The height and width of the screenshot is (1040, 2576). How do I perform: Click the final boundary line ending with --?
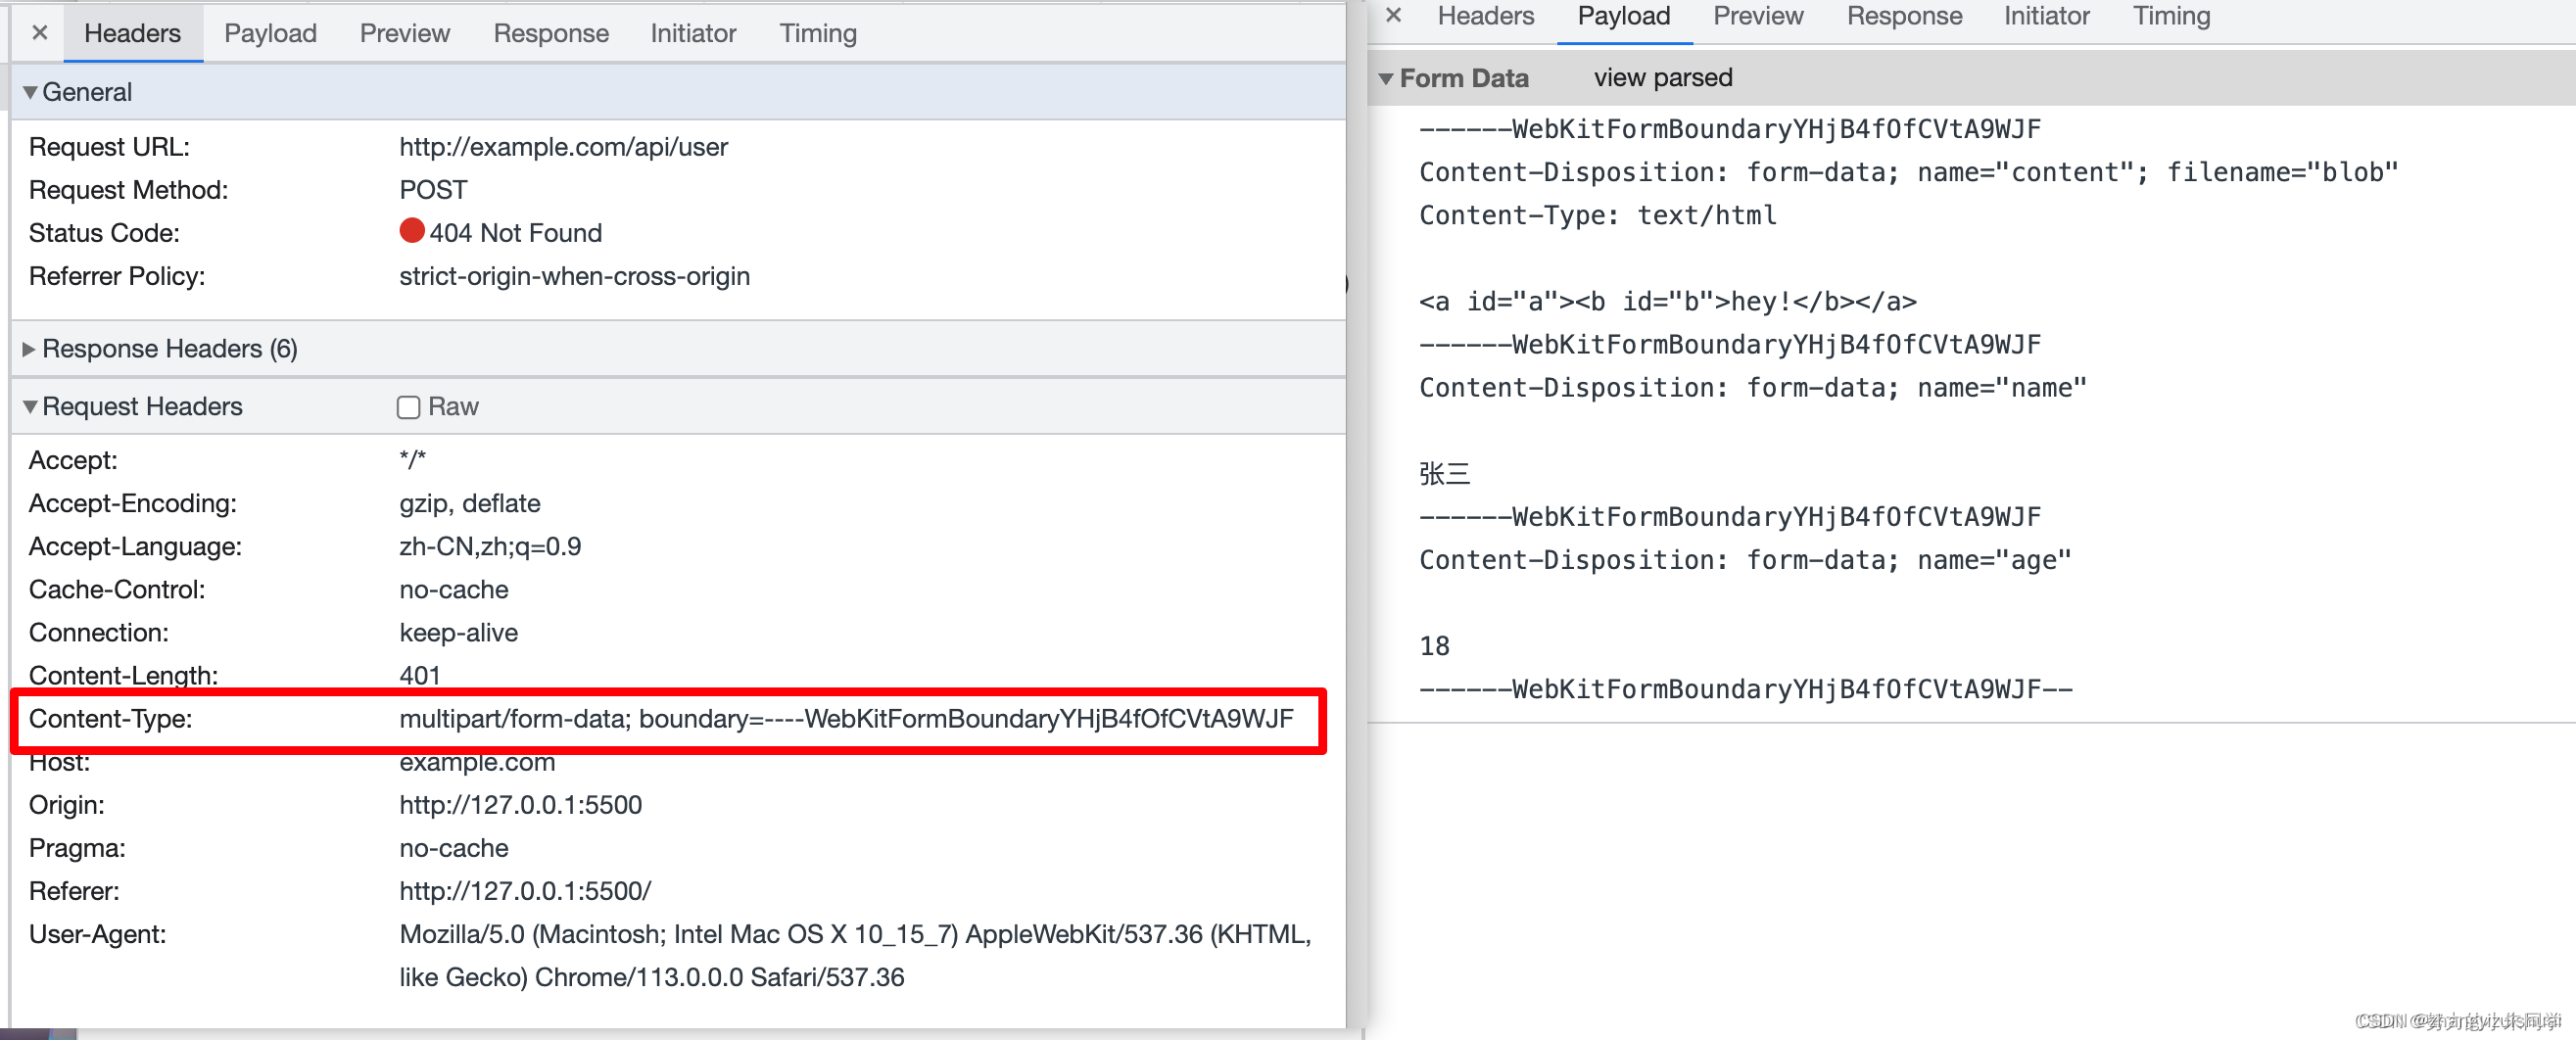click(x=1746, y=689)
